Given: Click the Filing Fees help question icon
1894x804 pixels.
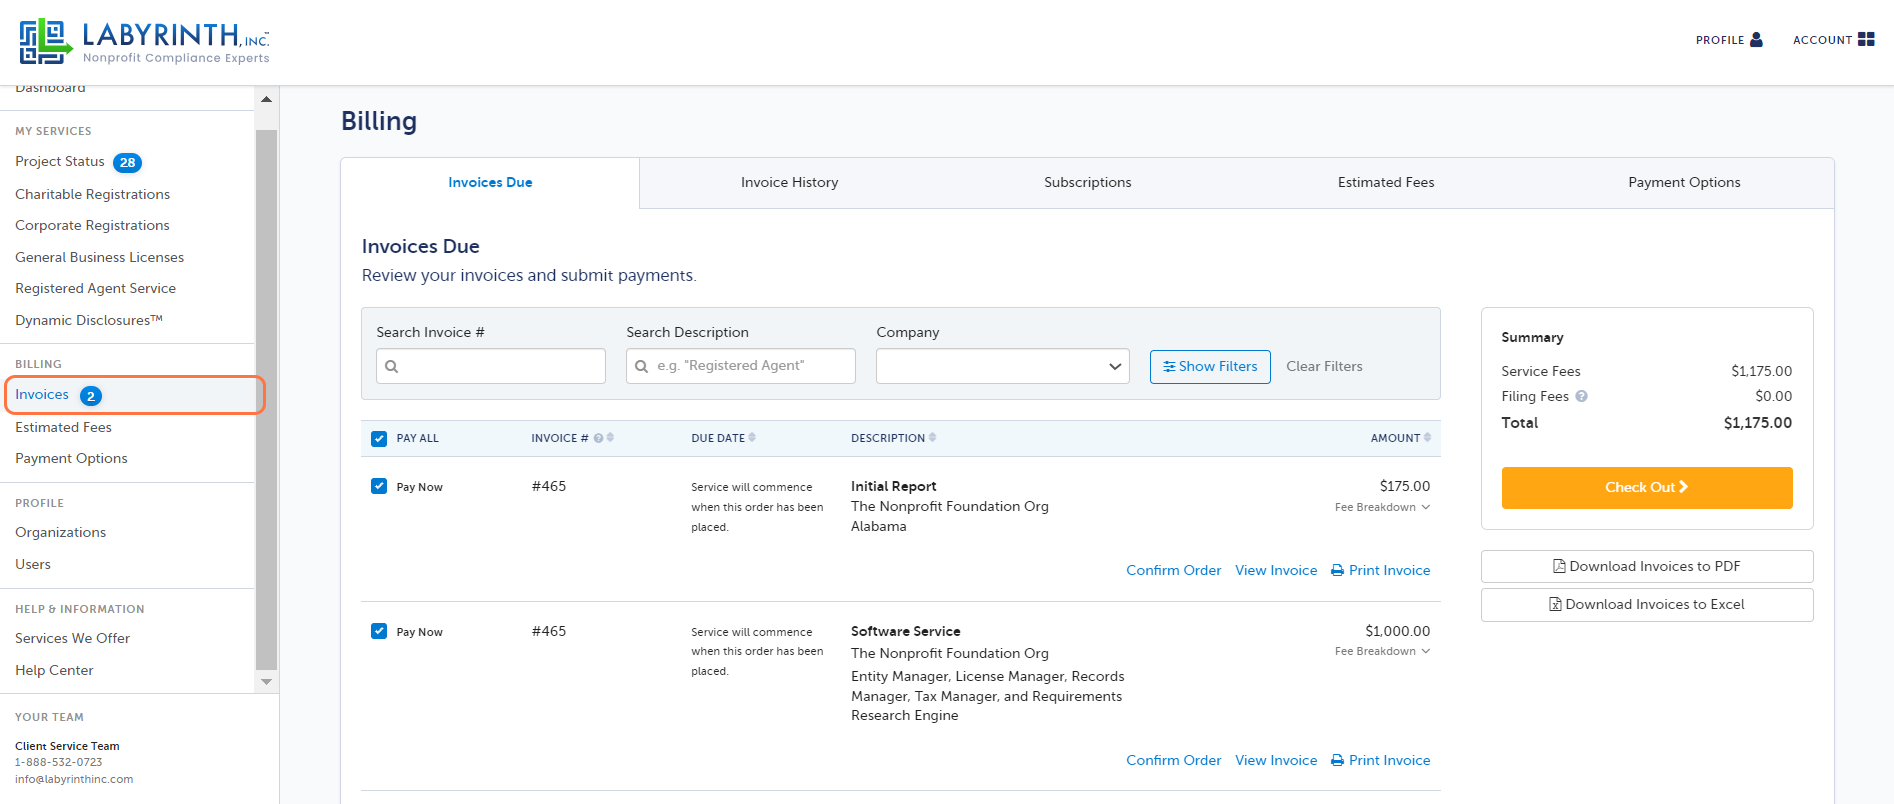Looking at the screenshot, I should 1581,396.
